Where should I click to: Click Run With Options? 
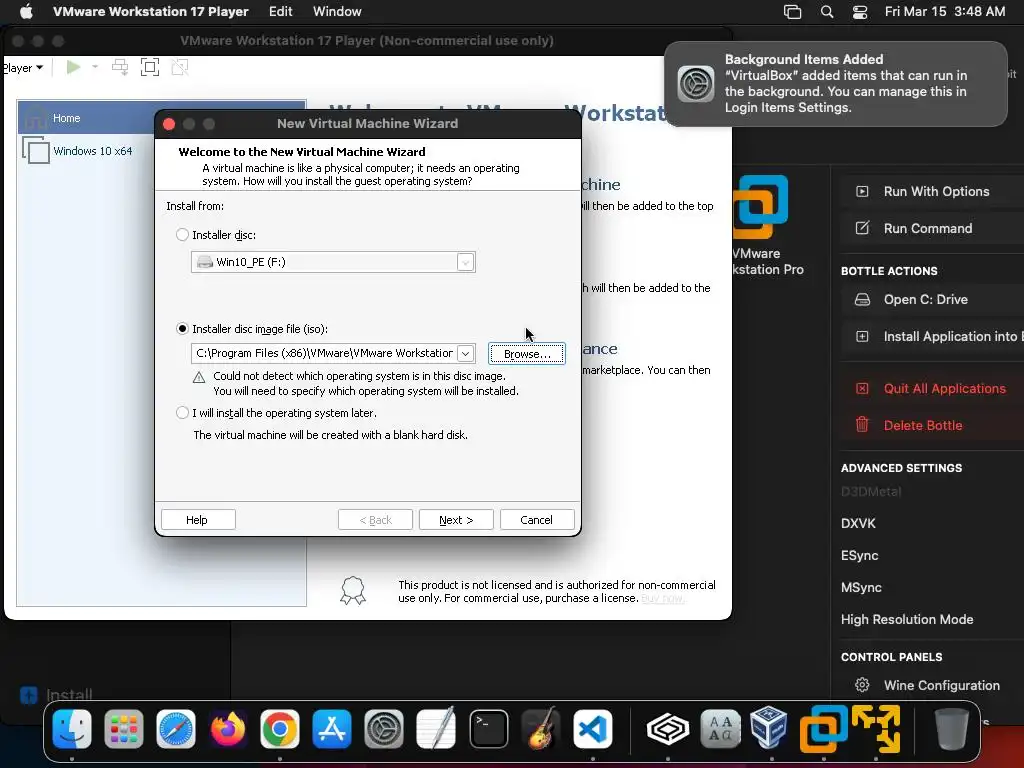[936, 191]
